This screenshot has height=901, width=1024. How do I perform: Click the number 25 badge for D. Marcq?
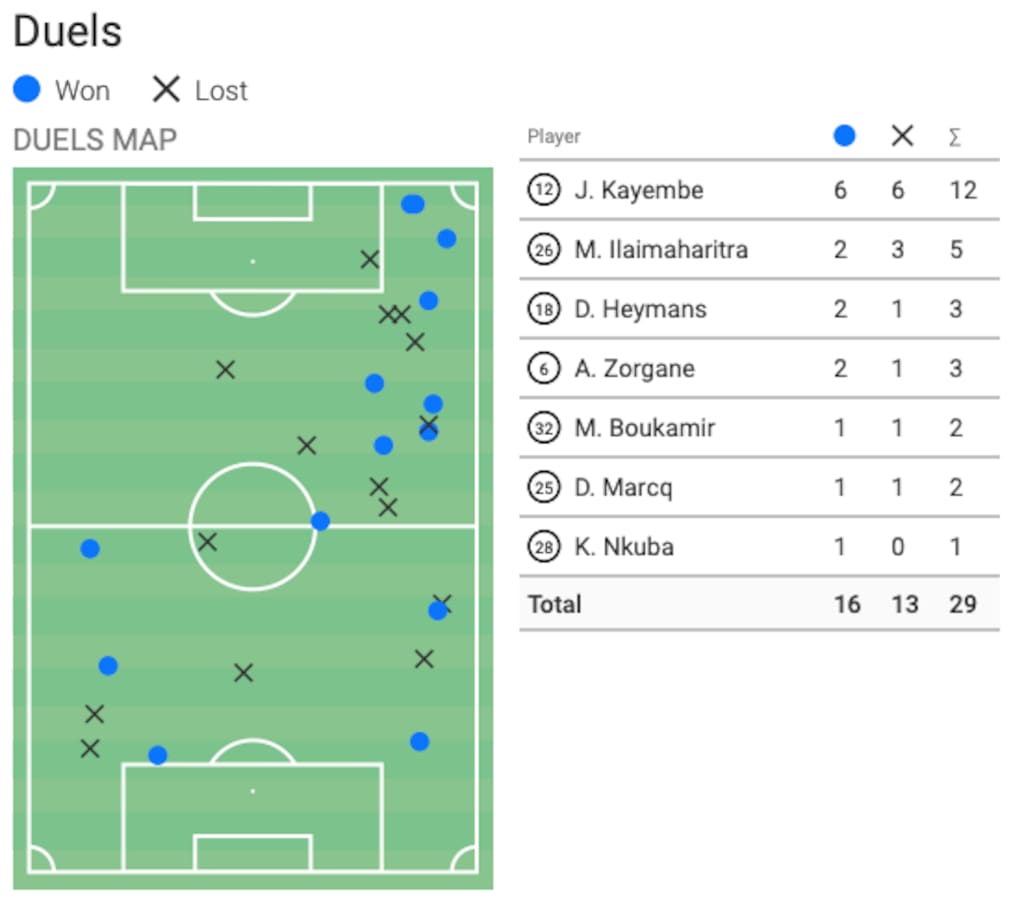pyautogui.click(x=543, y=488)
